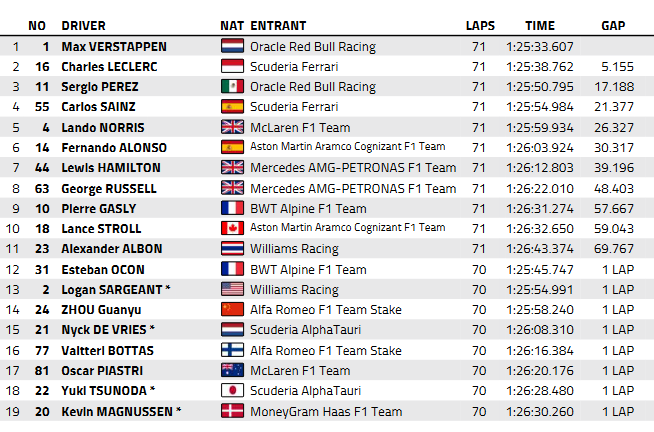This screenshot has width=654, height=432.
Task: Select the TIME column header
Action: (540, 26)
